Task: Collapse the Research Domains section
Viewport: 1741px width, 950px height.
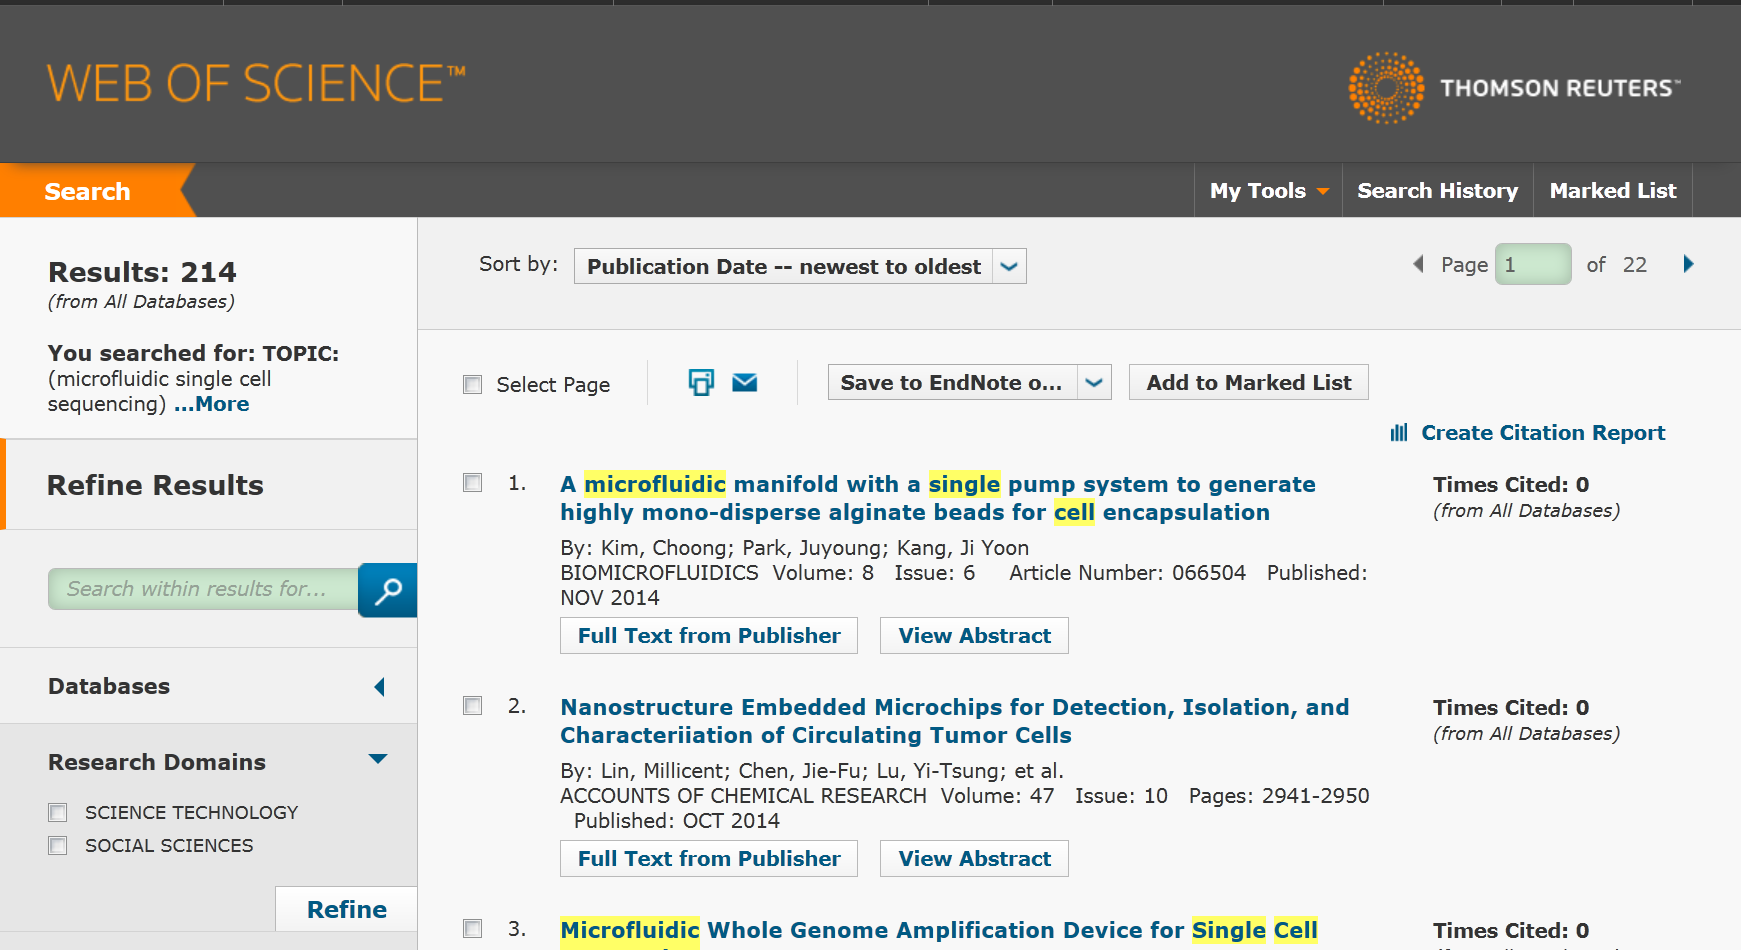Action: tap(378, 759)
